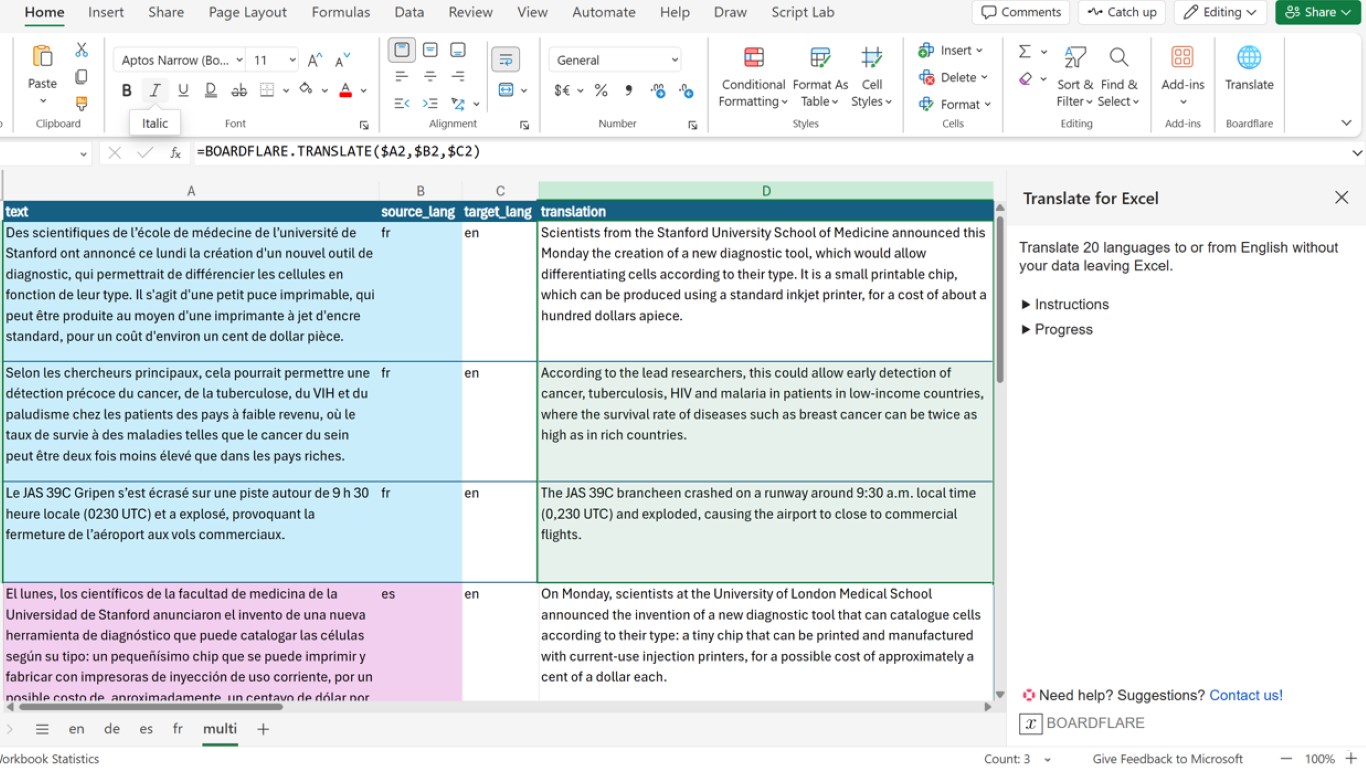The height and width of the screenshot is (768, 1366).
Task: Select the Format Painter brush icon
Action: [x=81, y=103]
